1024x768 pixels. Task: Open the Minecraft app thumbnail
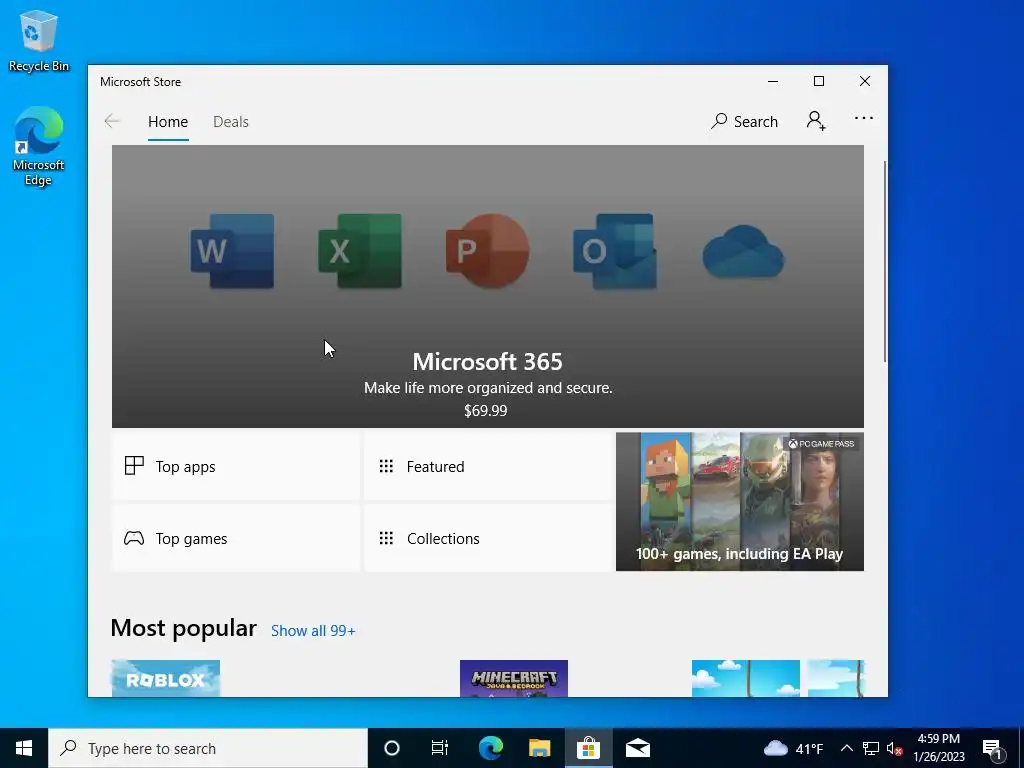coord(513,678)
